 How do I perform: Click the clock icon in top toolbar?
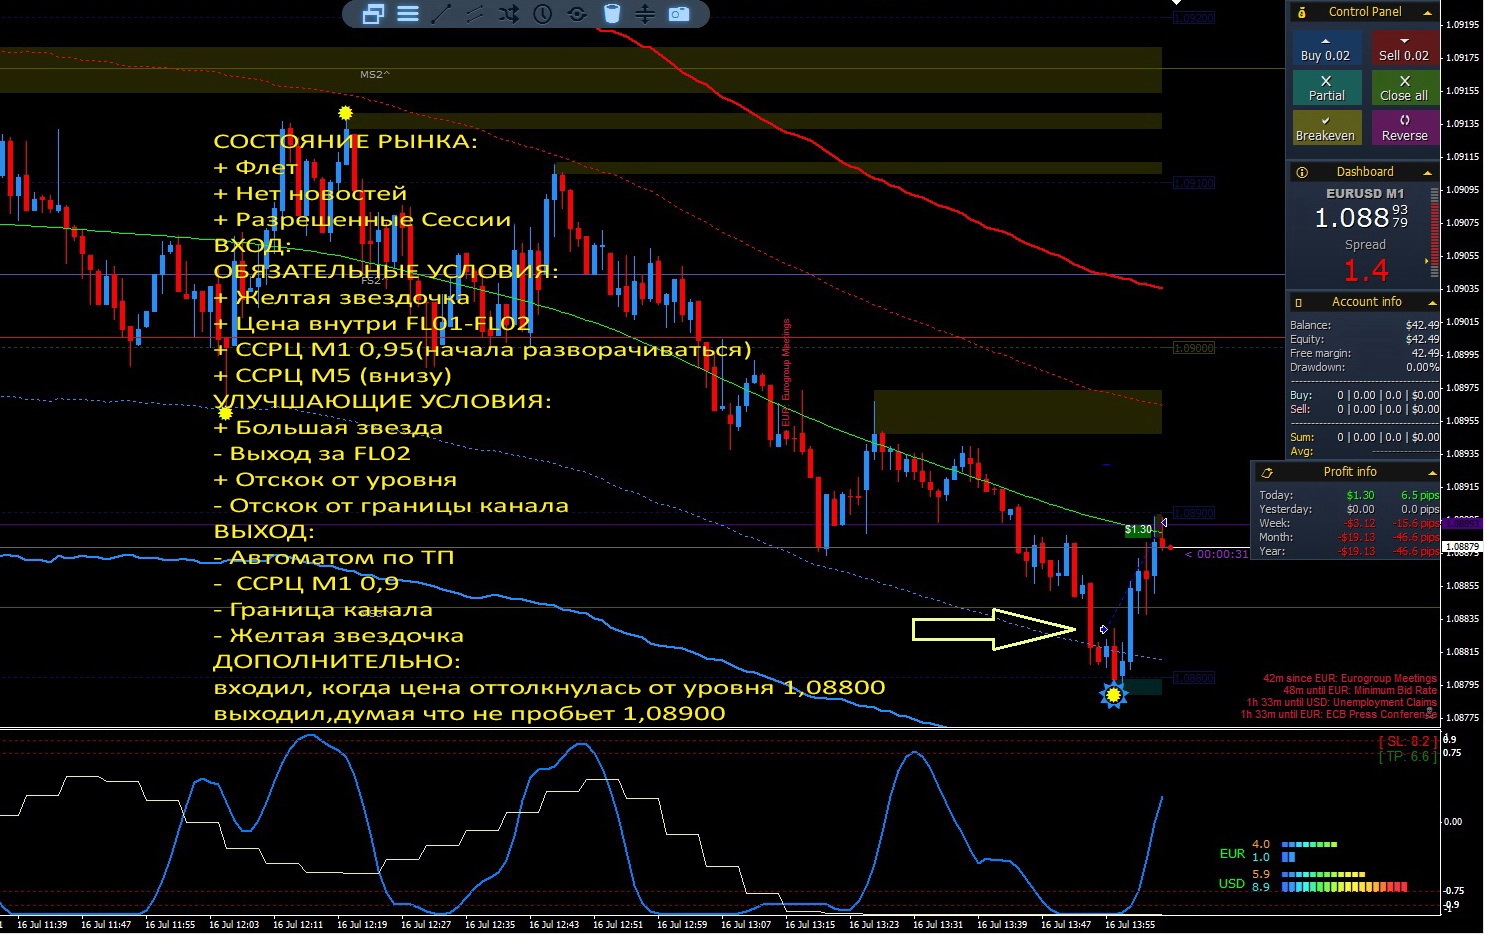(543, 14)
